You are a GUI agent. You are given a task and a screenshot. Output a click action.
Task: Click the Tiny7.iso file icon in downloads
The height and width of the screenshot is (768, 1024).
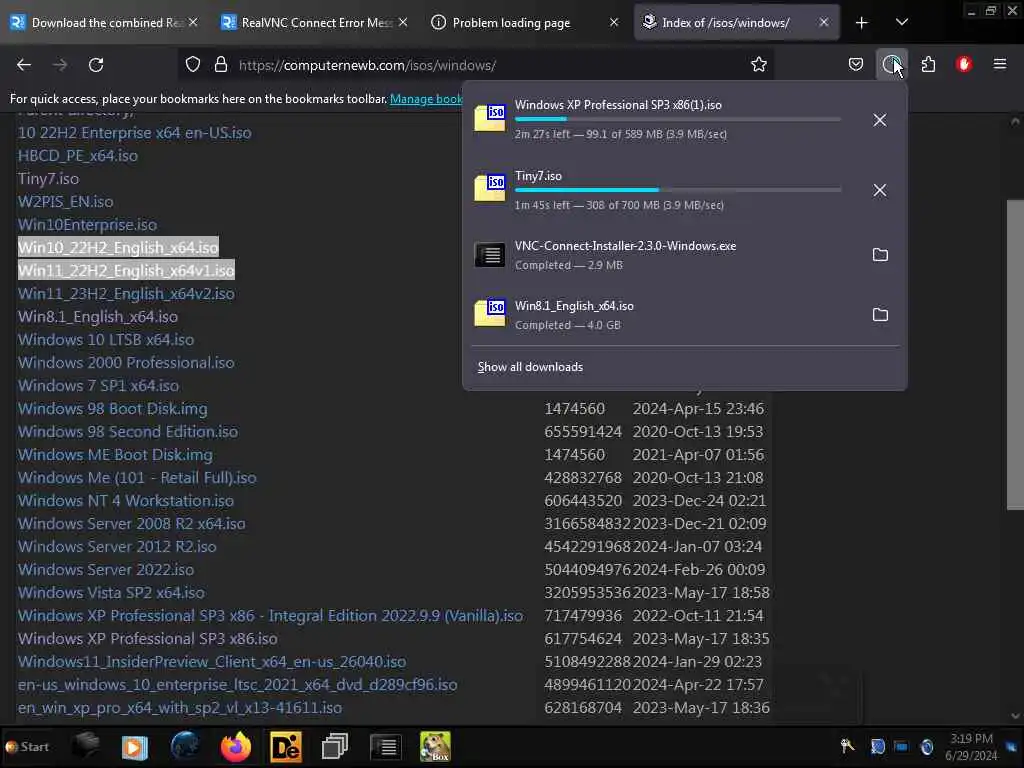(x=490, y=188)
